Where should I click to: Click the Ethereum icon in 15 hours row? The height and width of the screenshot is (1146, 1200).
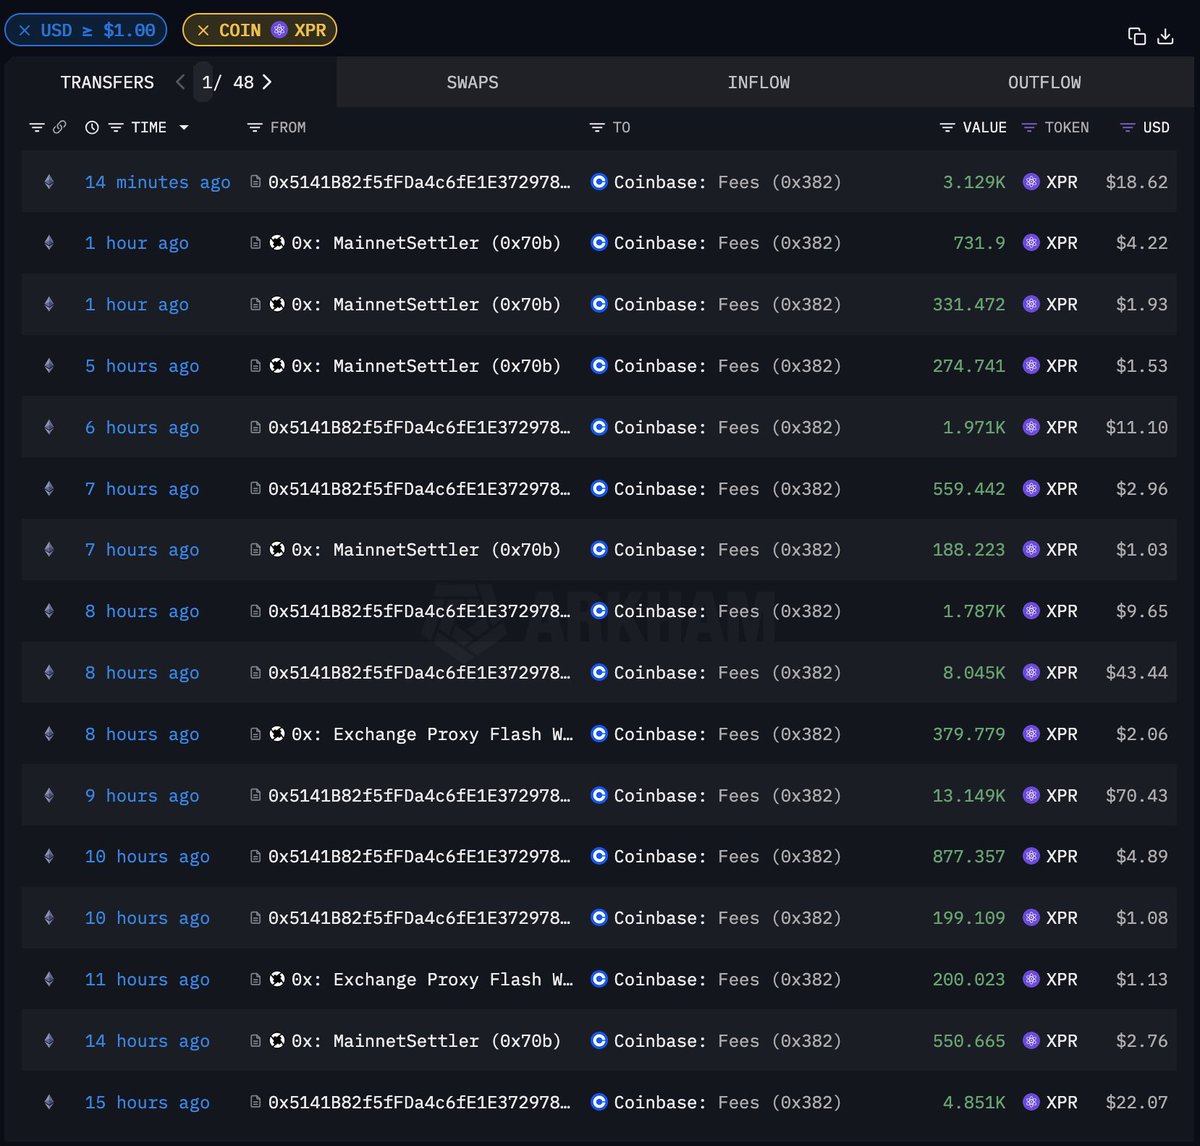pyautogui.click(x=49, y=1102)
